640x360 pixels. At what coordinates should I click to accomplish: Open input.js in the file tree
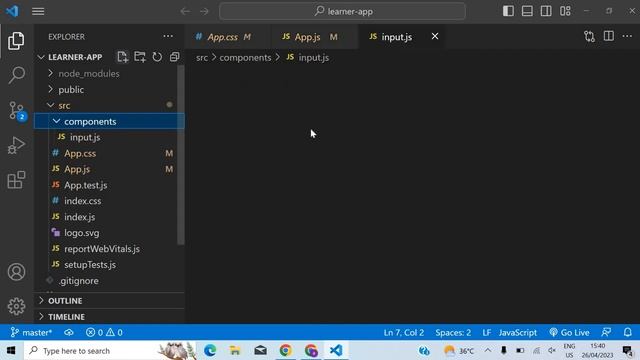[109, 137]
